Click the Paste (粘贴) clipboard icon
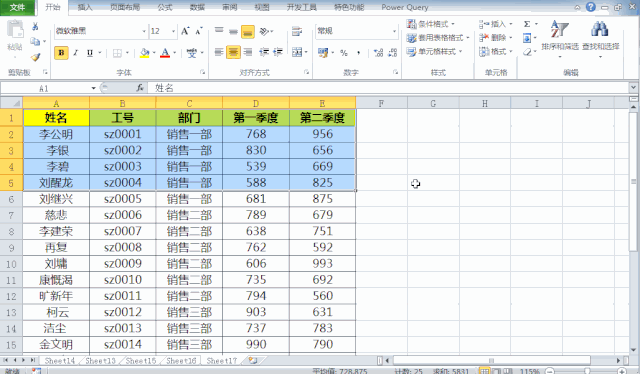This screenshot has width=640, height=374. click(x=15, y=30)
